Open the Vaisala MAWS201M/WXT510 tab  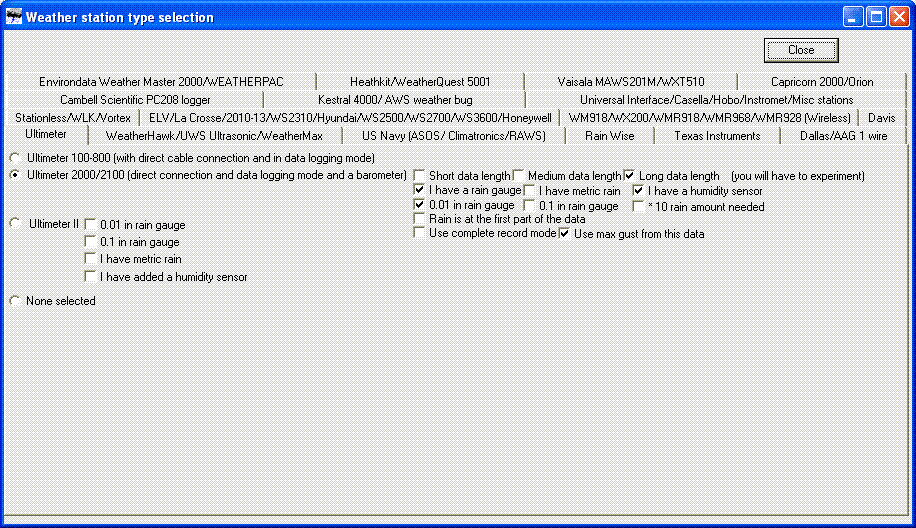(631, 82)
